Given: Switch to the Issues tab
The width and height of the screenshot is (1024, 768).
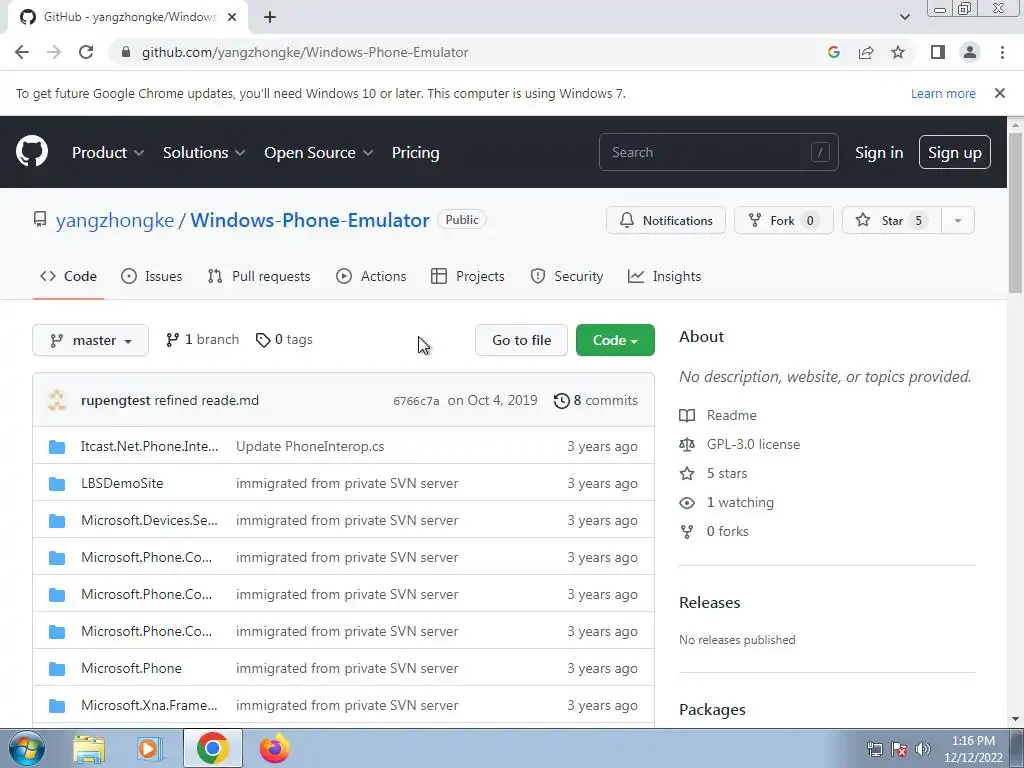Looking at the screenshot, I should point(152,276).
